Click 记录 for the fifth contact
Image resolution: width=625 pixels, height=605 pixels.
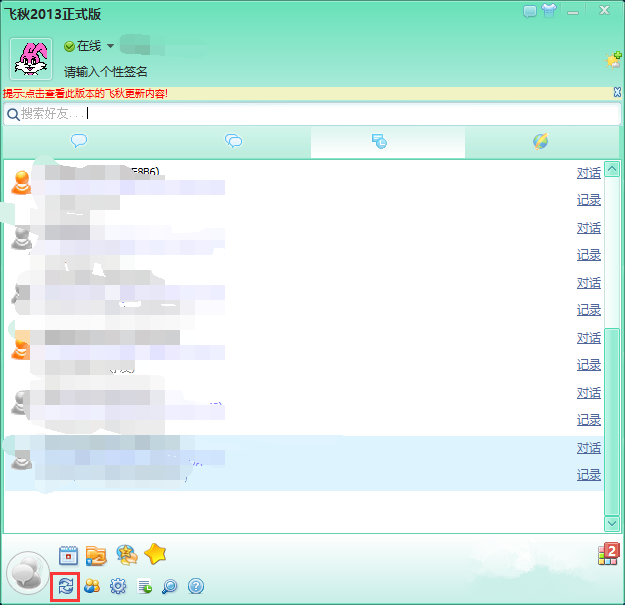tap(589, 420)
